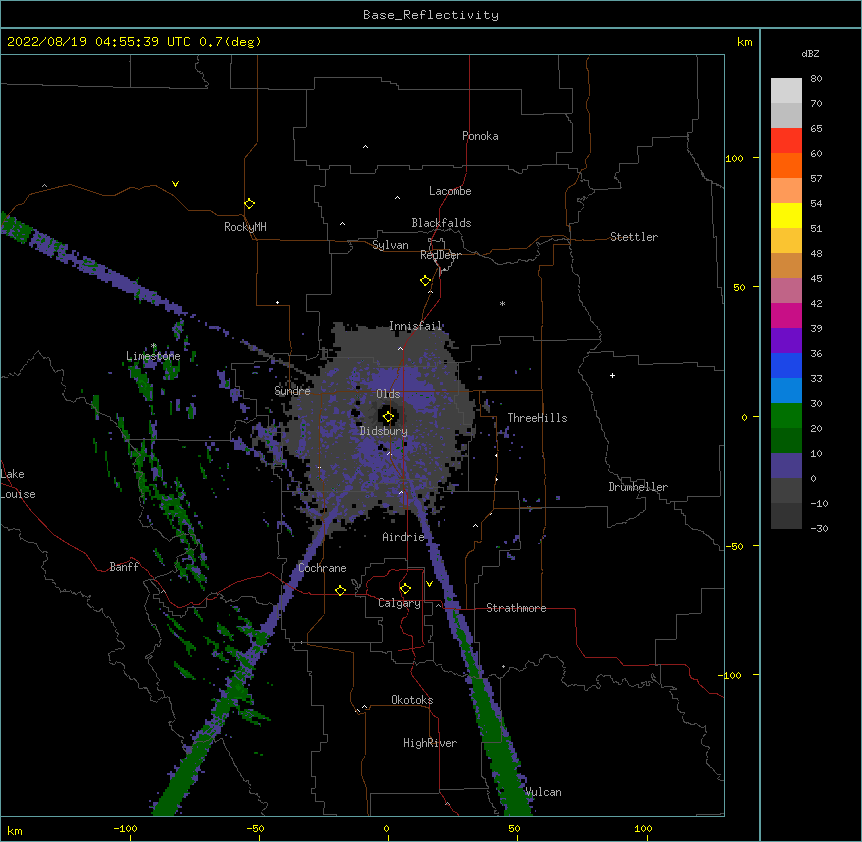Image resolution: width=862 pixels, height=842 pixels.
Task: Select the Strathmore label
Action: pos(516,608)
